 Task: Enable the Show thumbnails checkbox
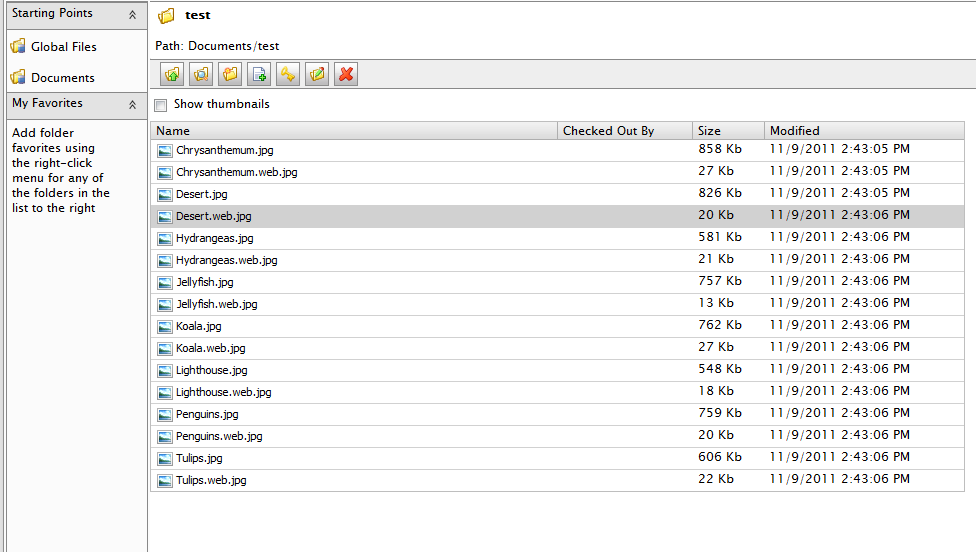(x=161, y=105)
